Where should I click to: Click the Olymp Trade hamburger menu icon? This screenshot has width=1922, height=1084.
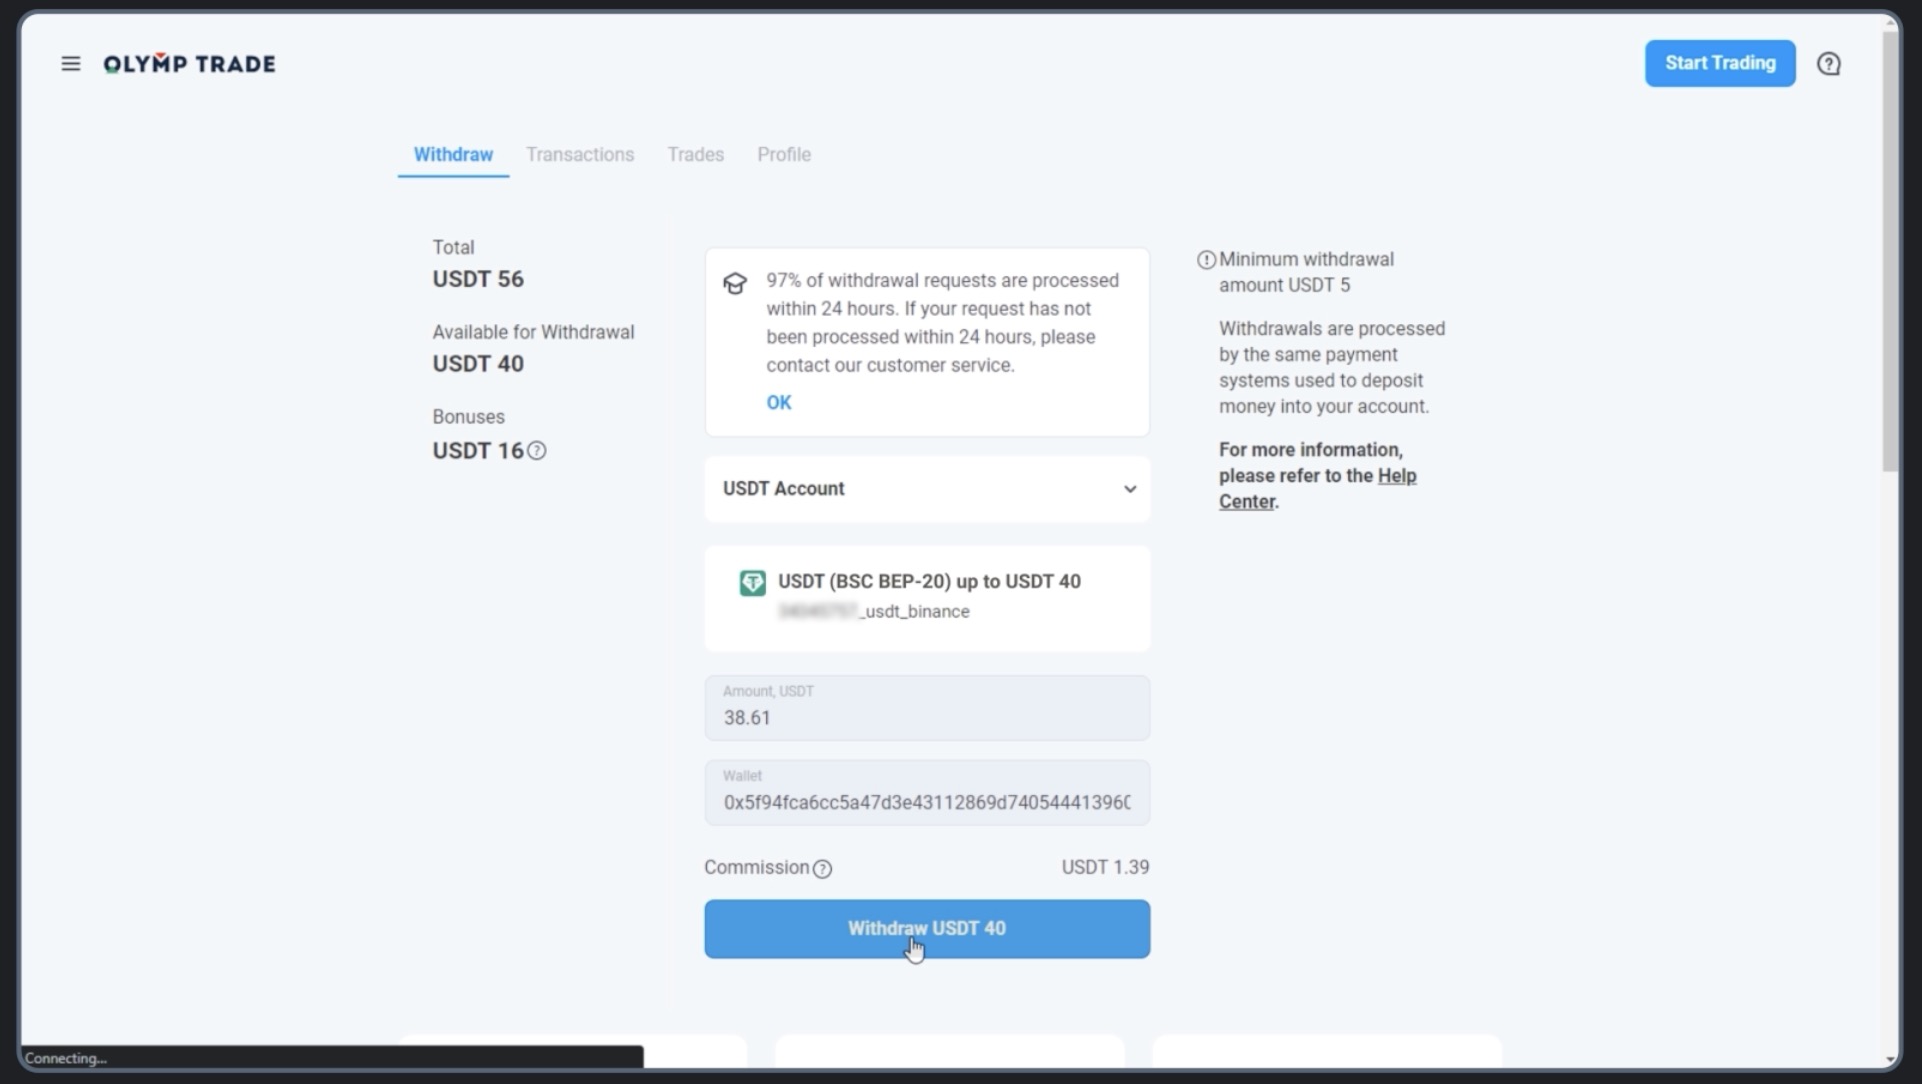[71, 62]
